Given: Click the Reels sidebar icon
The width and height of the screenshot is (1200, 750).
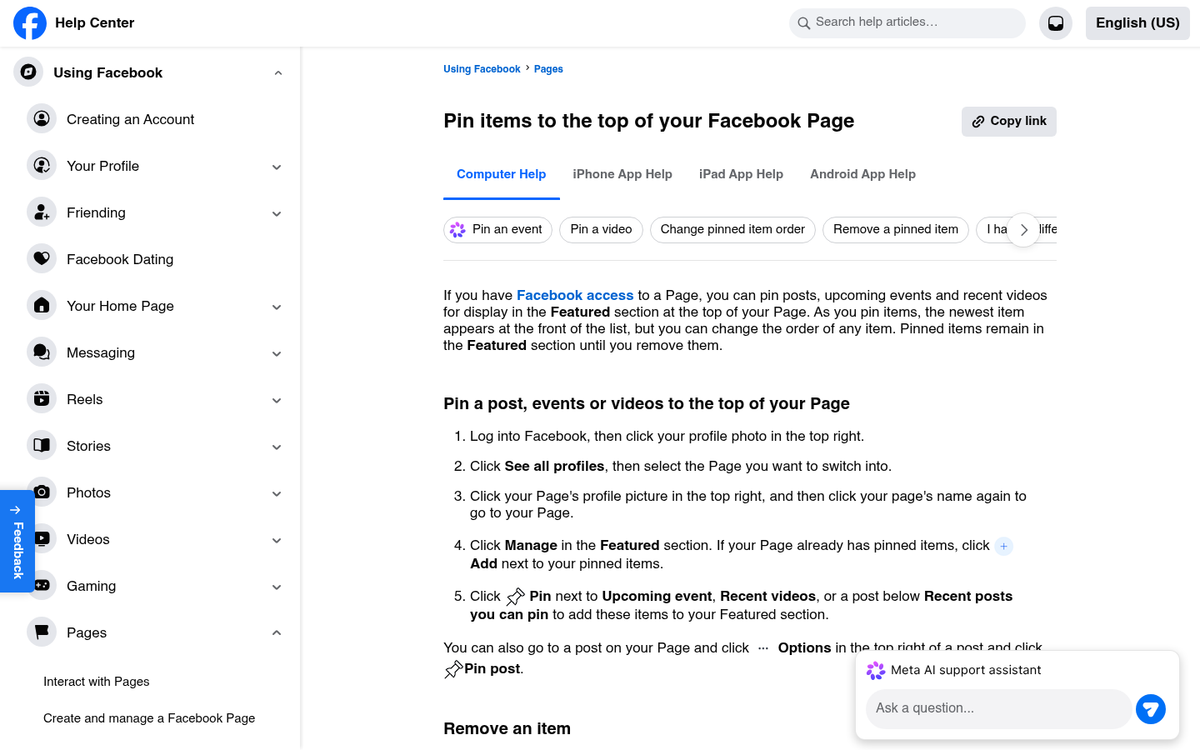Looking at the screenshot, I should (42, 399).
